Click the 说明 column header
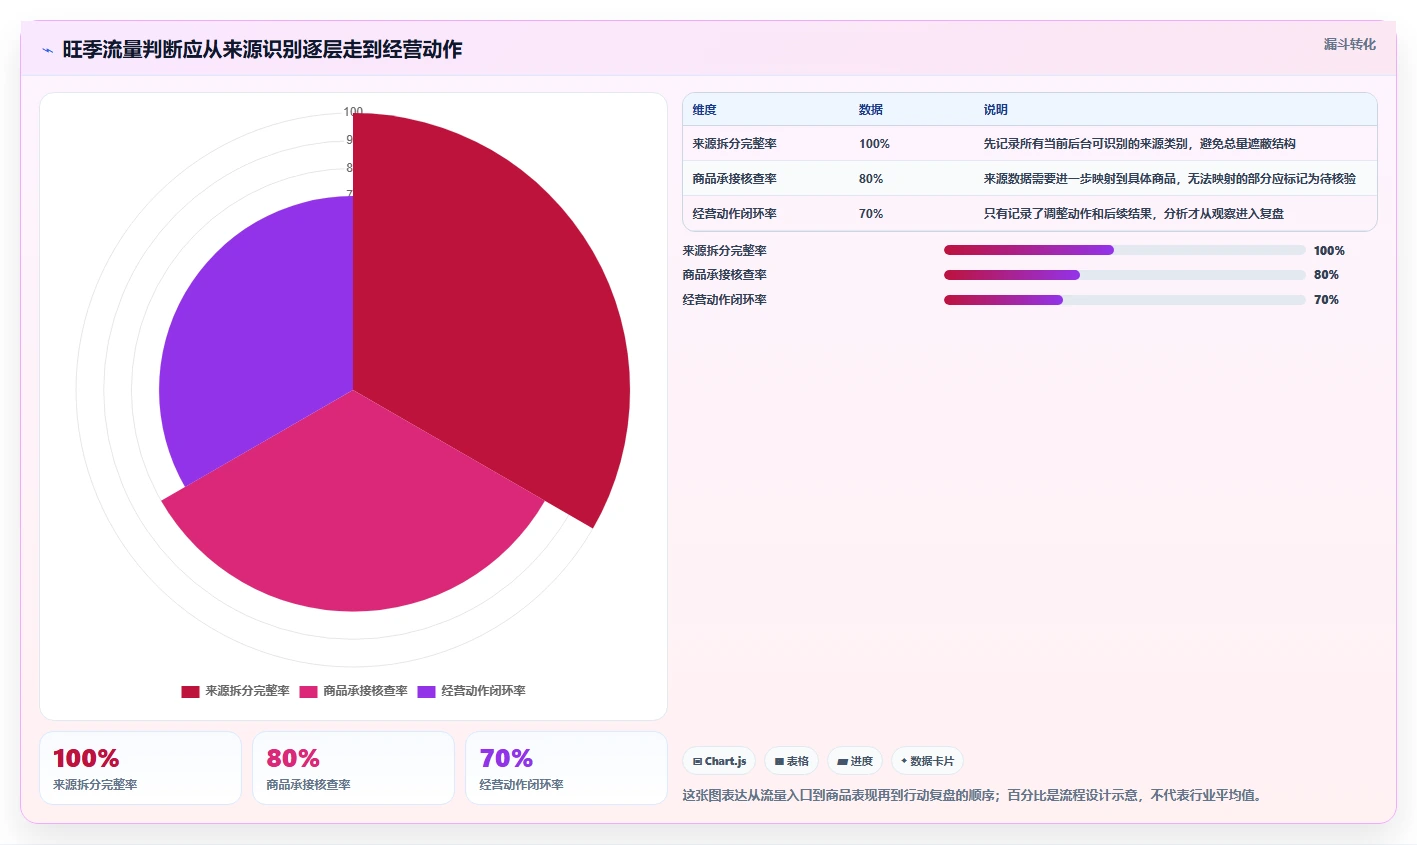 995,110
